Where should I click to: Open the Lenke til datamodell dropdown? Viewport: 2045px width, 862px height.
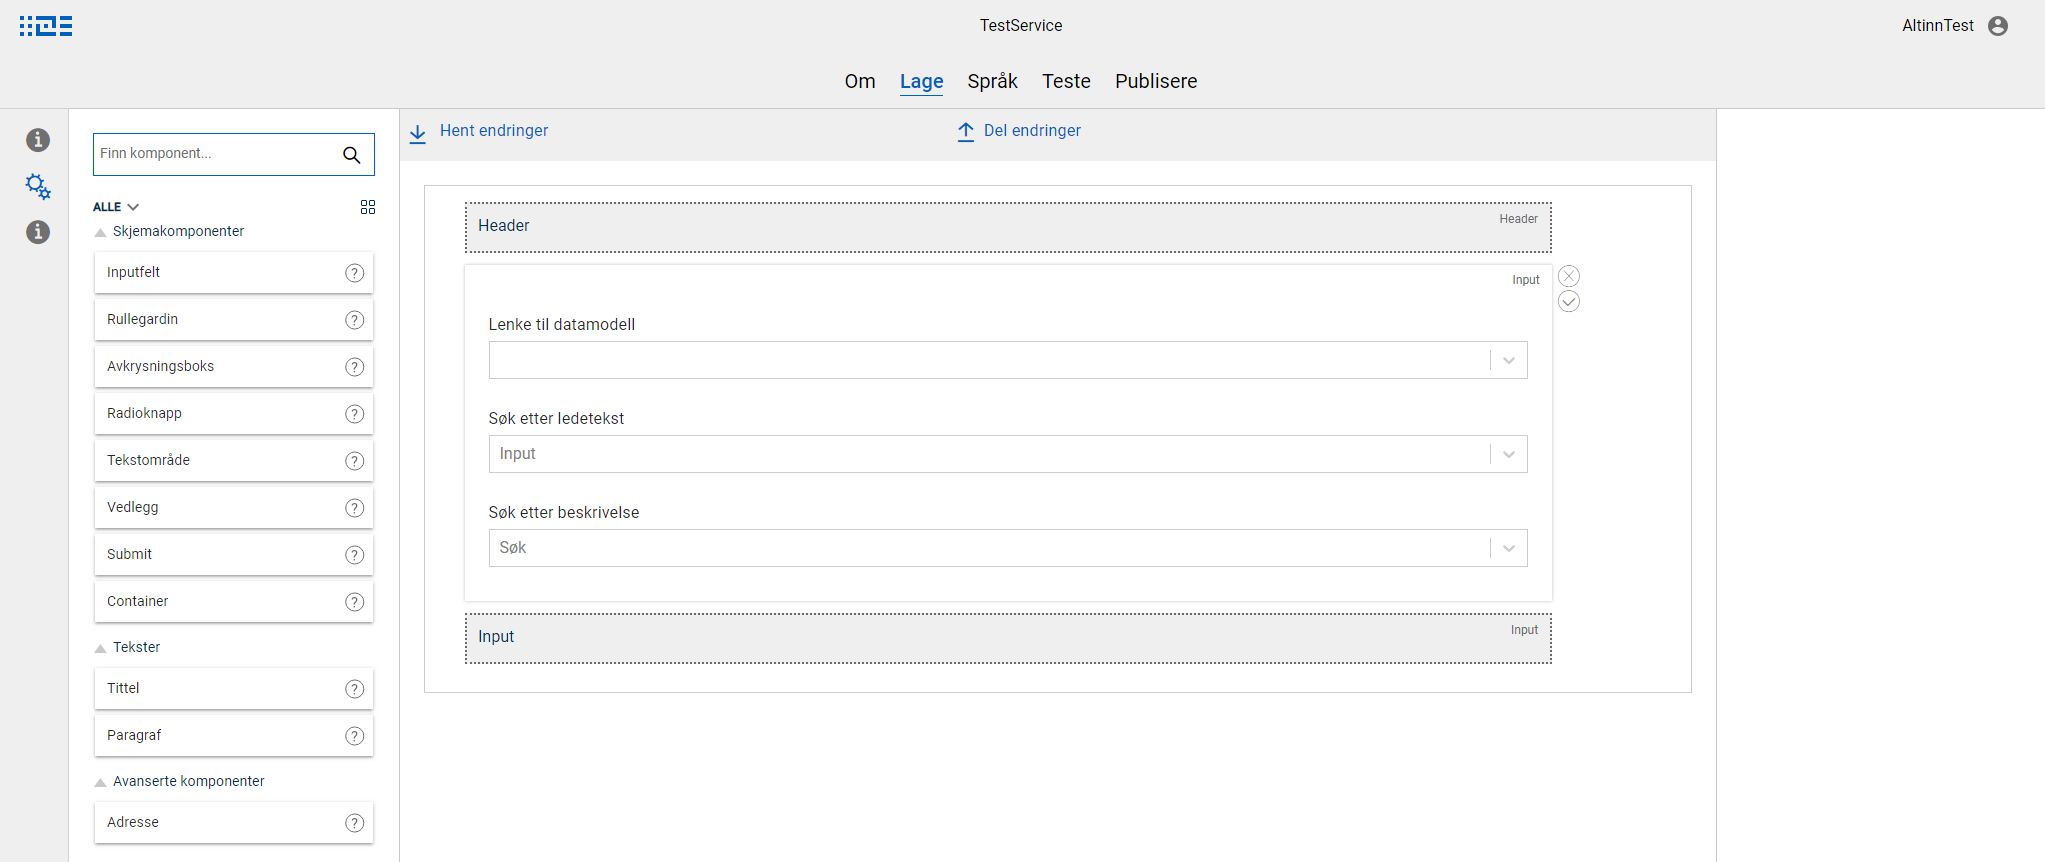coord(1008,360)
